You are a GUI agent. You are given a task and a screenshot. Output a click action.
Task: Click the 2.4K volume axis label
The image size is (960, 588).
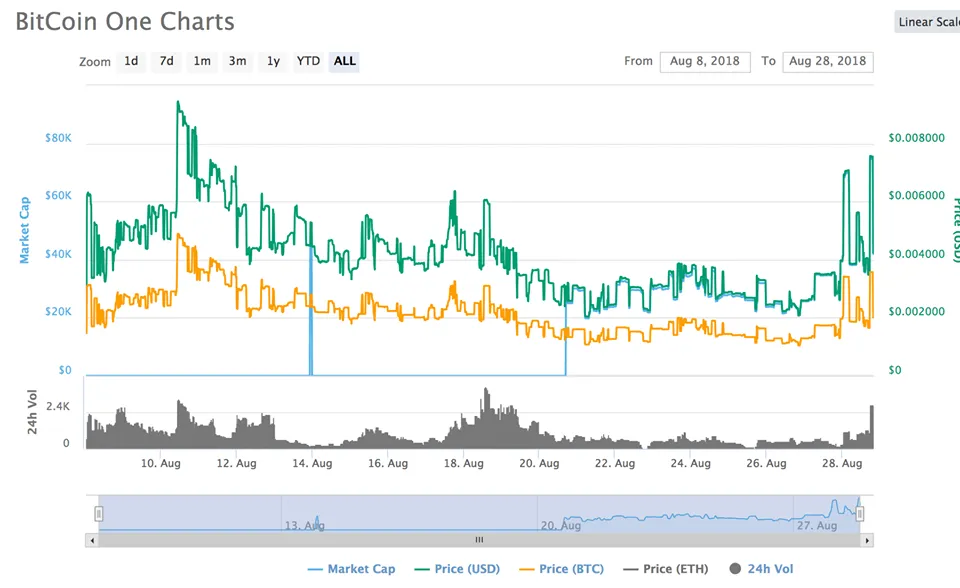58,407
